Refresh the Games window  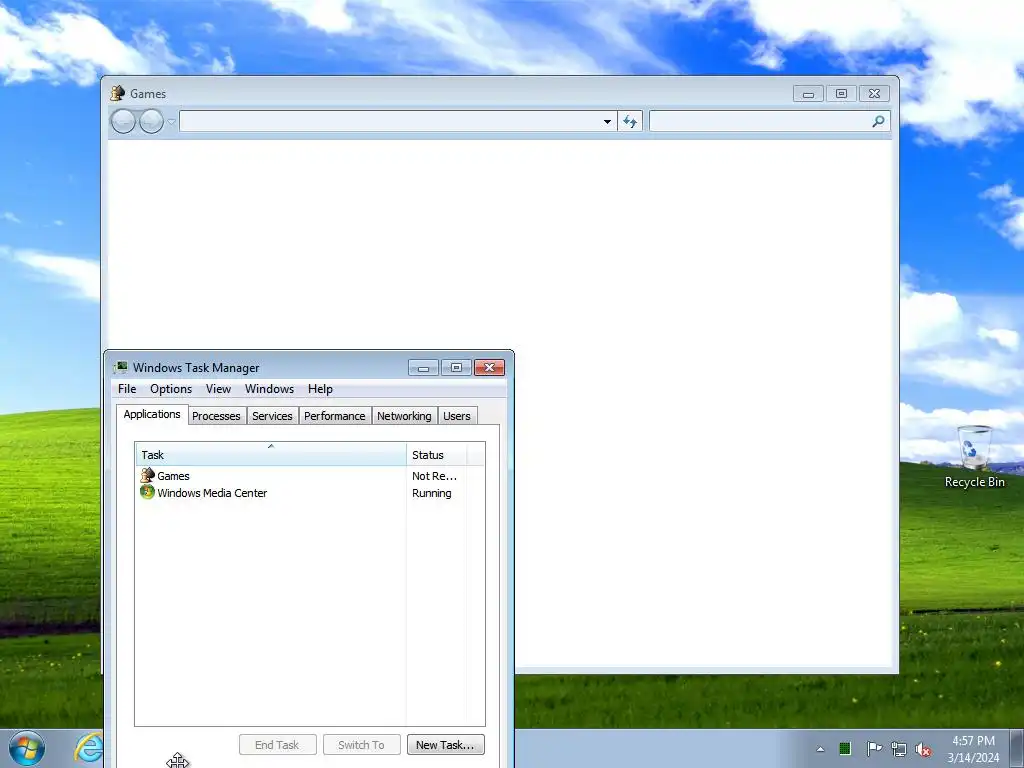(630, 121)
